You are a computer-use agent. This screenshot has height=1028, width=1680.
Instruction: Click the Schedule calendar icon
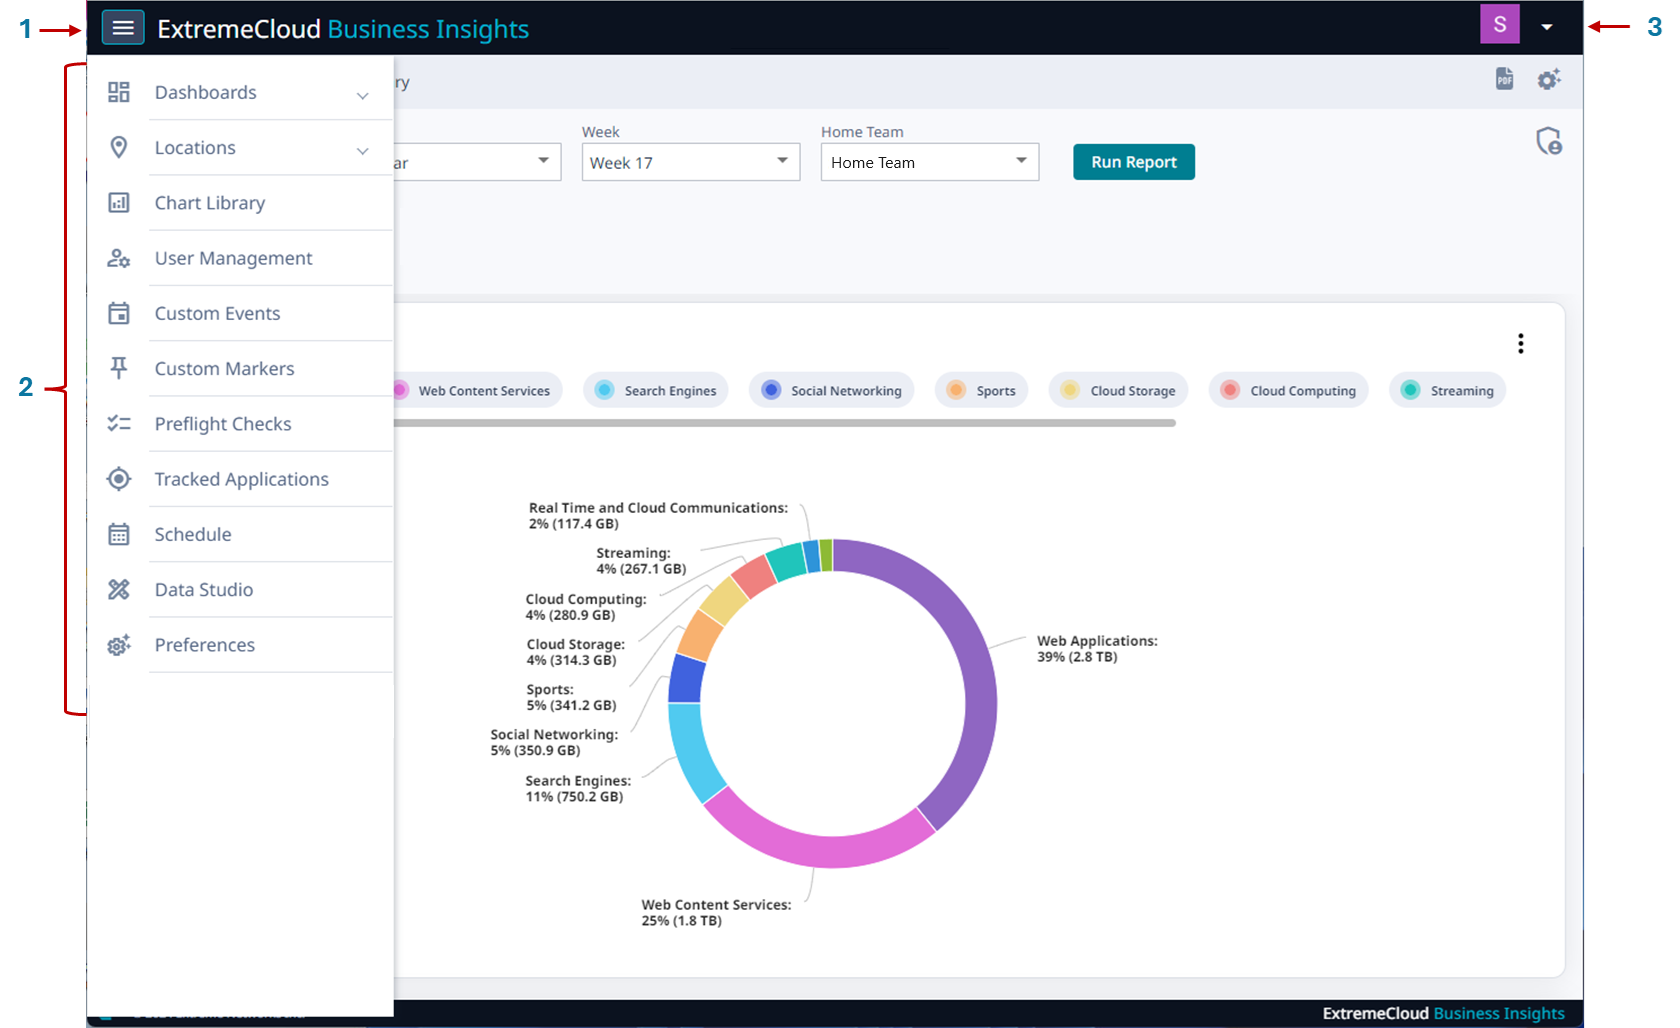click(x=119, y=534)
